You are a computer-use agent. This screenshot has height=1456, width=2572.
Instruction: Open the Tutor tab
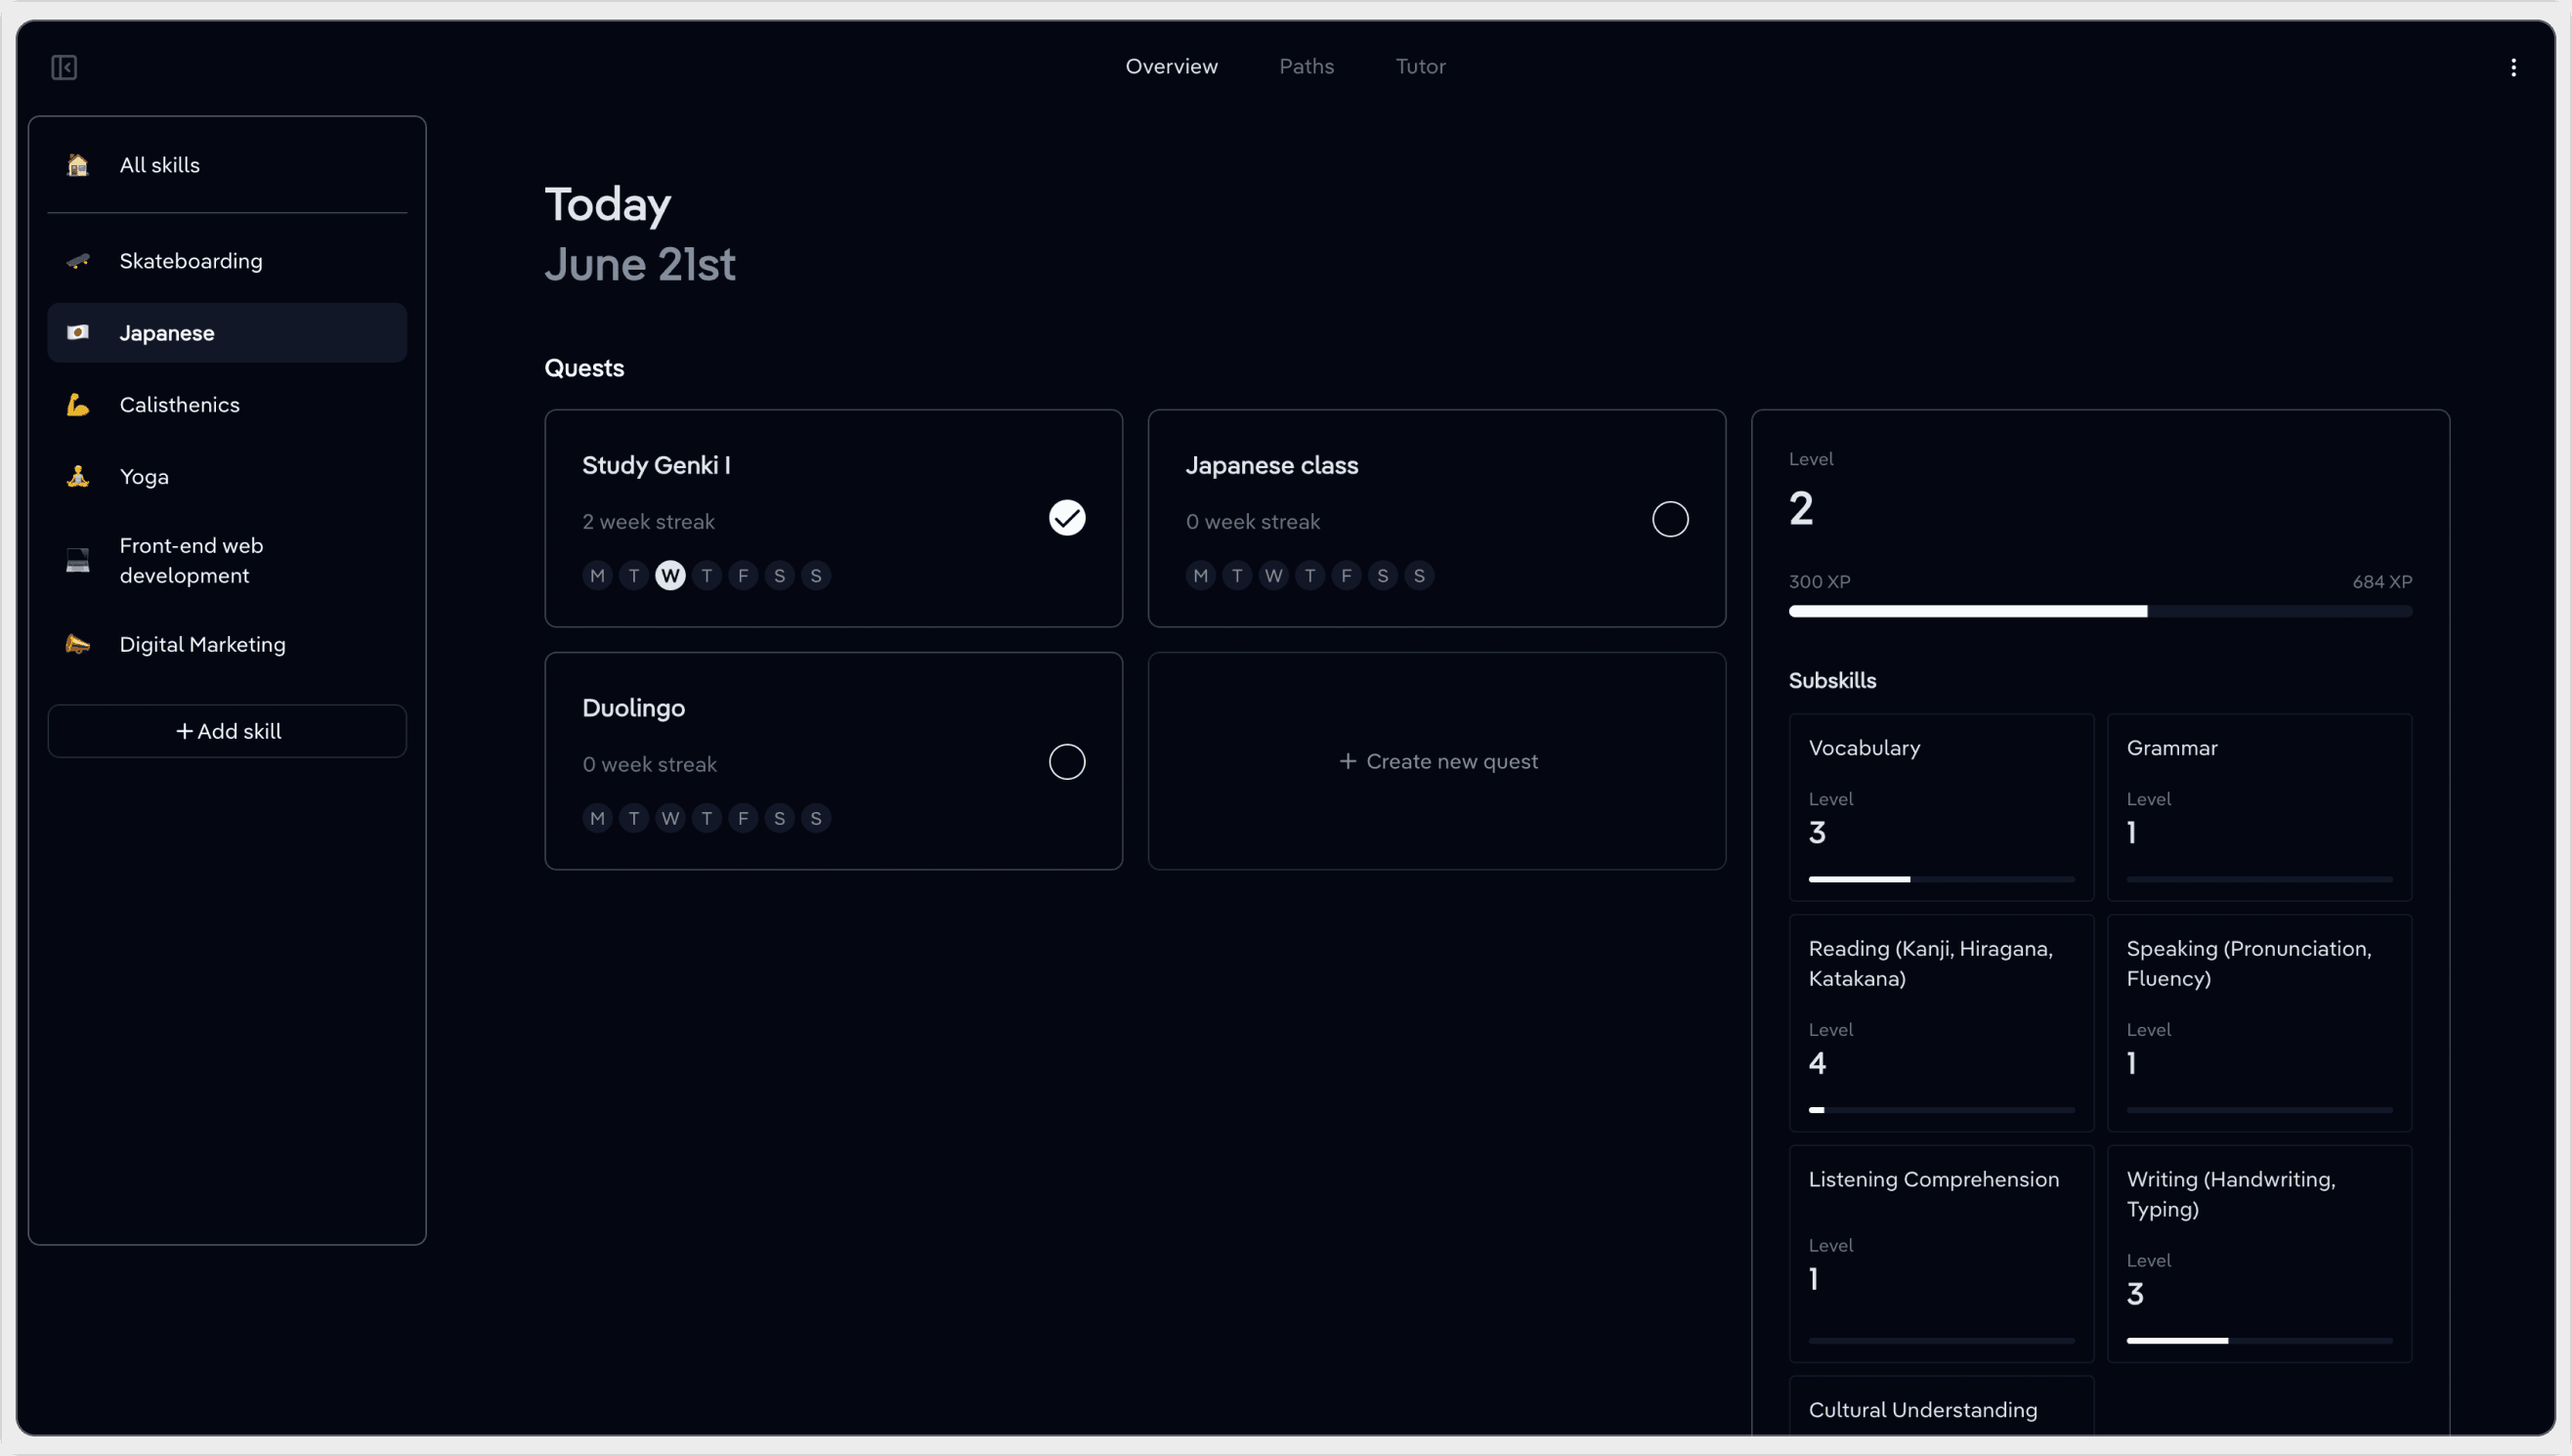(1420, 66)
